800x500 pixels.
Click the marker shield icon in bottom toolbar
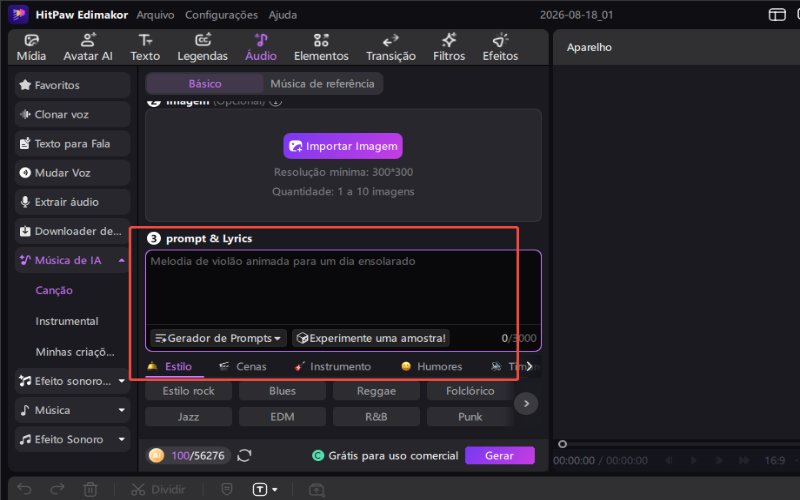point(227,489)
